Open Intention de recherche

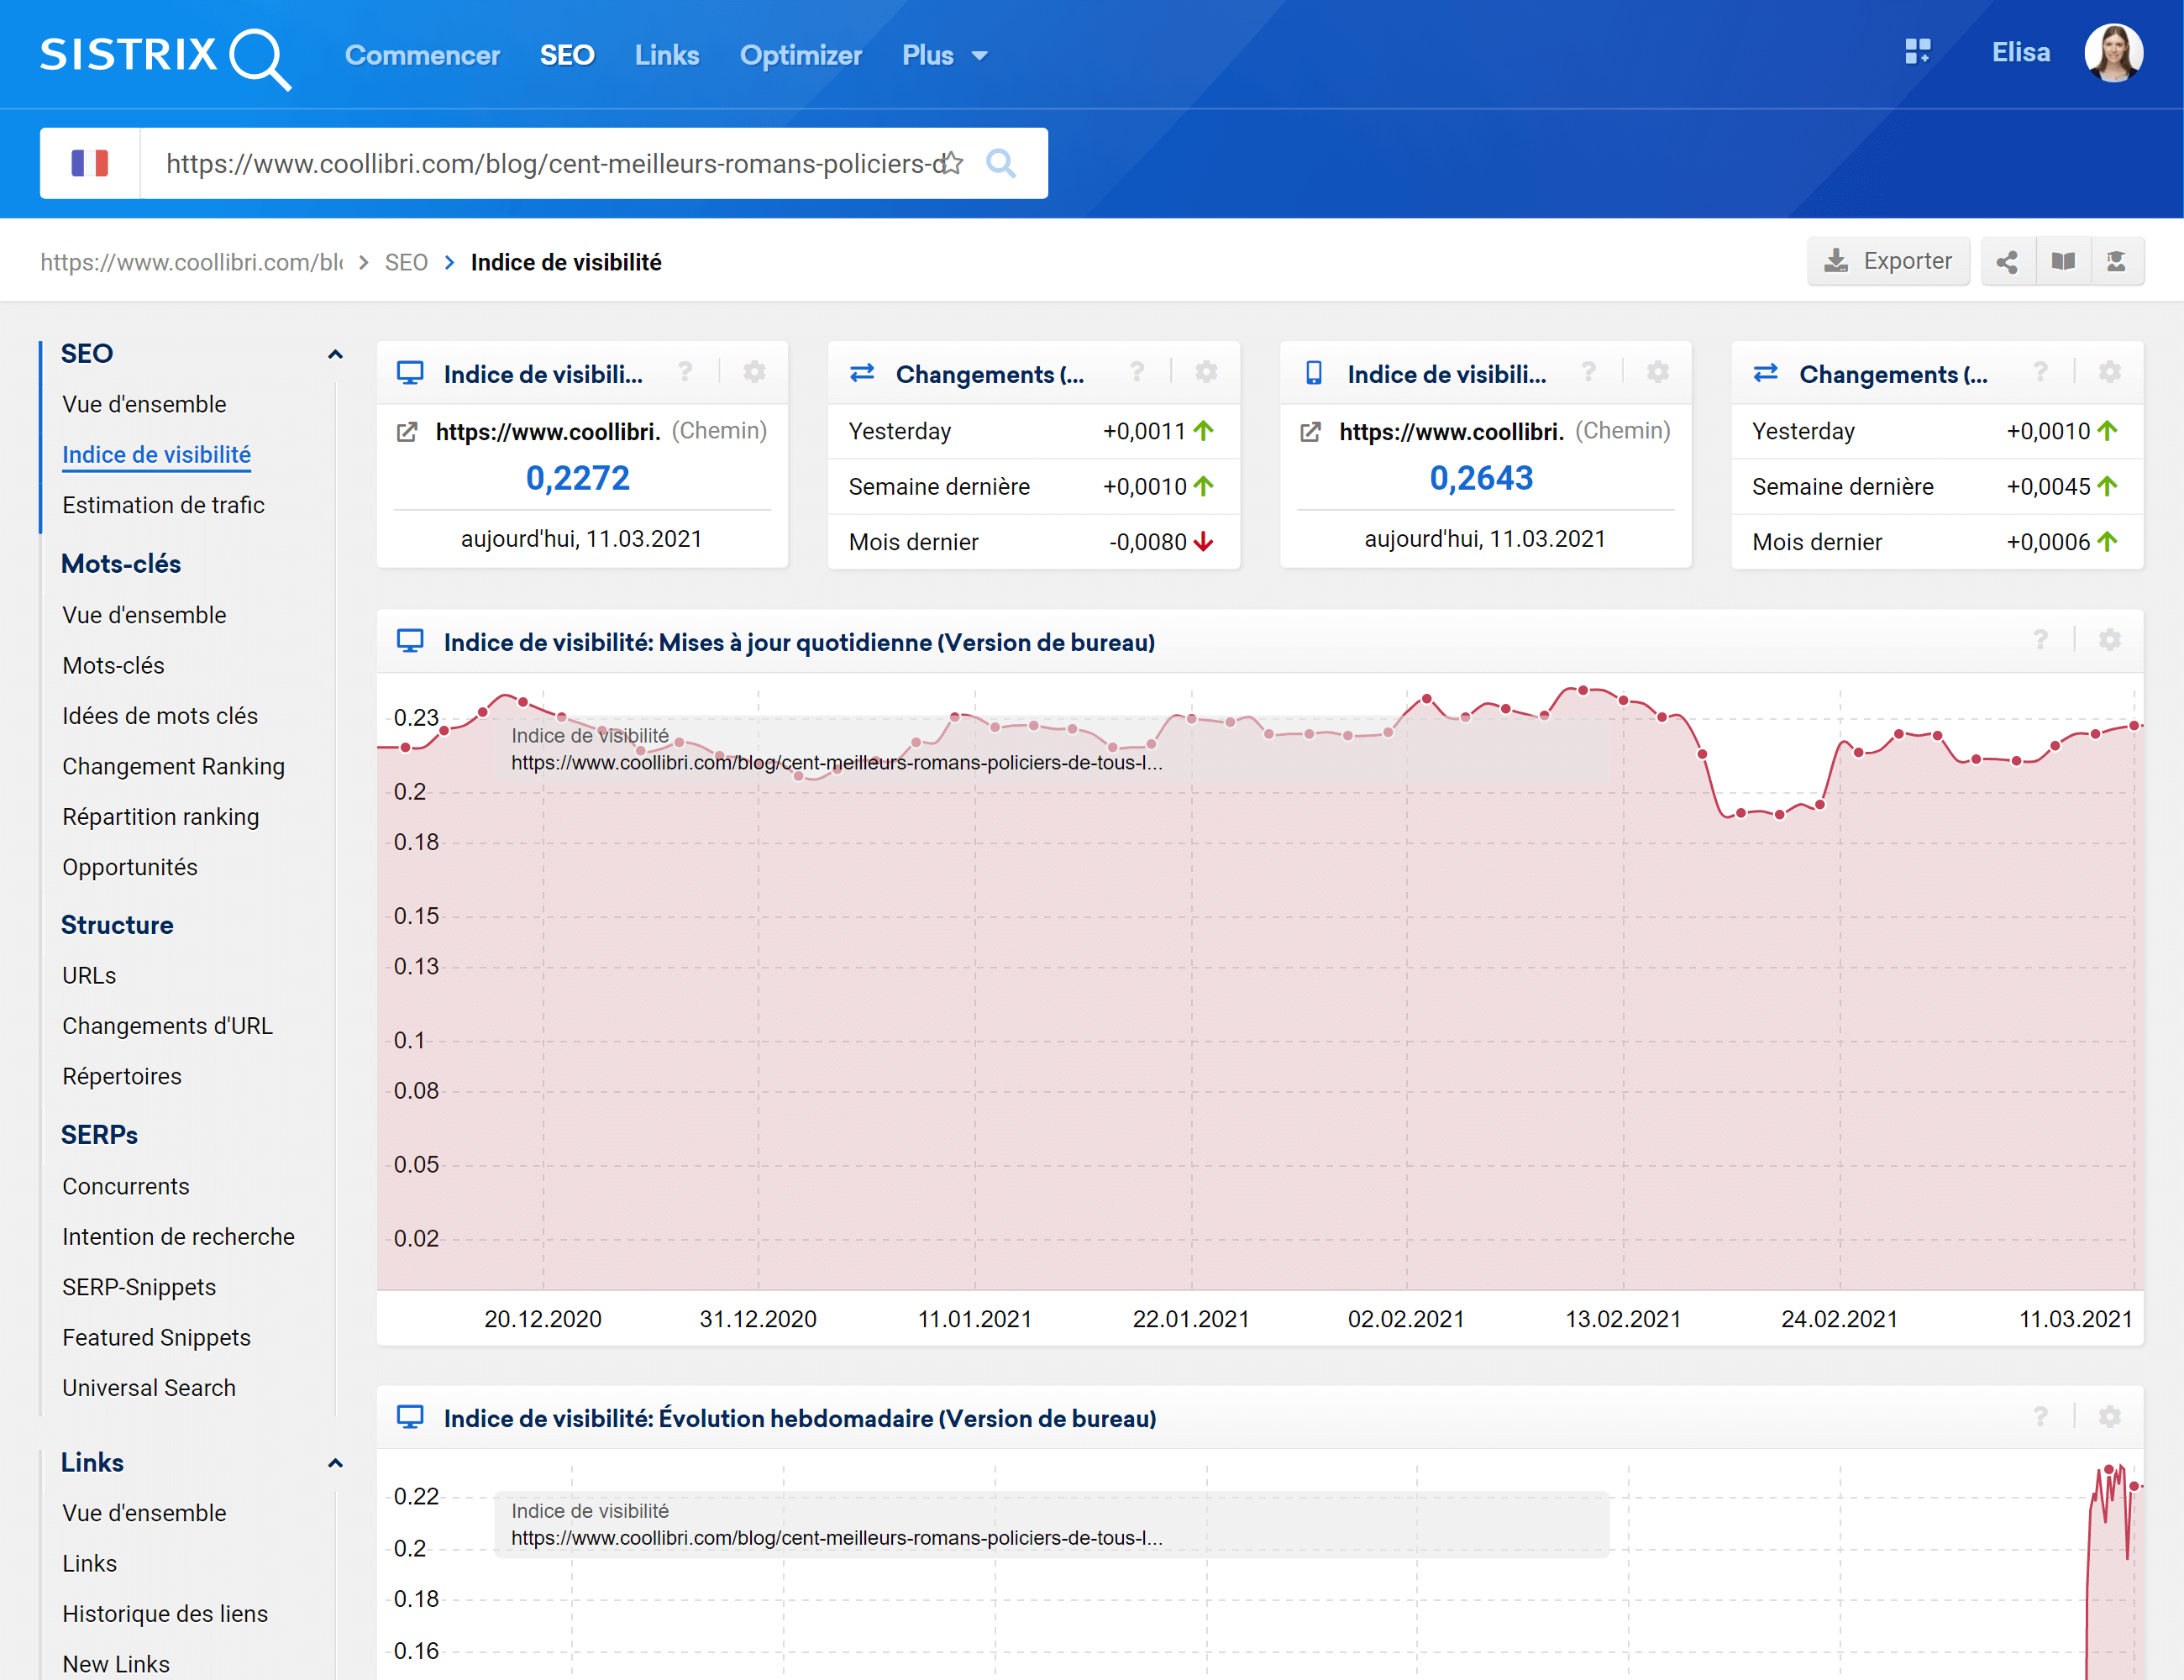(x=178, y=1237)
